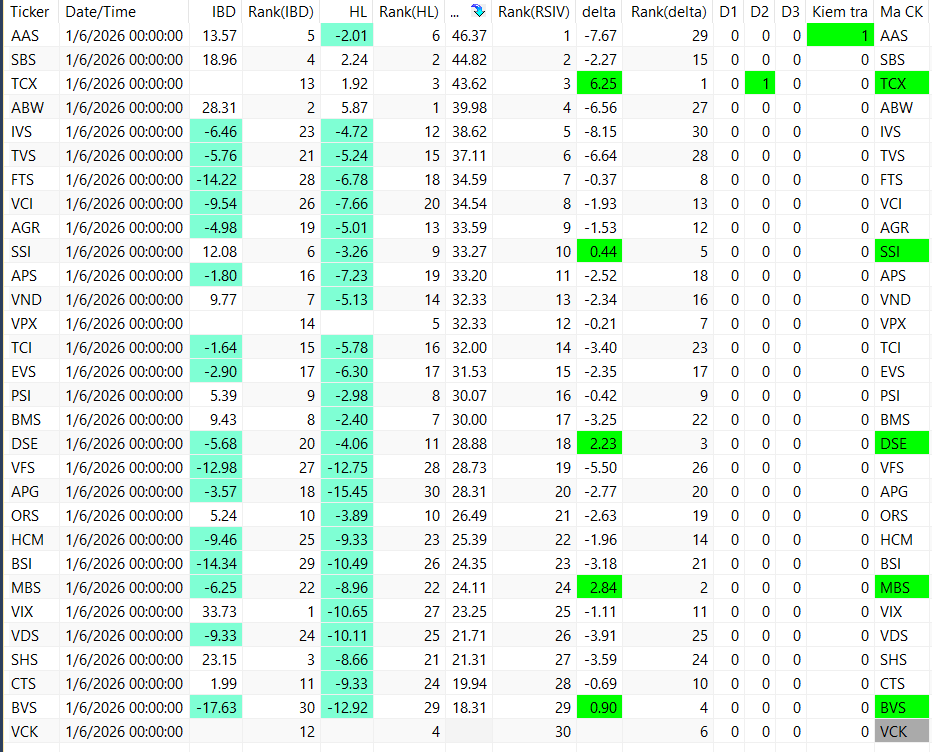The image size is (932, 752).
Task: Click IBD value 33.73 in VIX row
Action: 219,612
